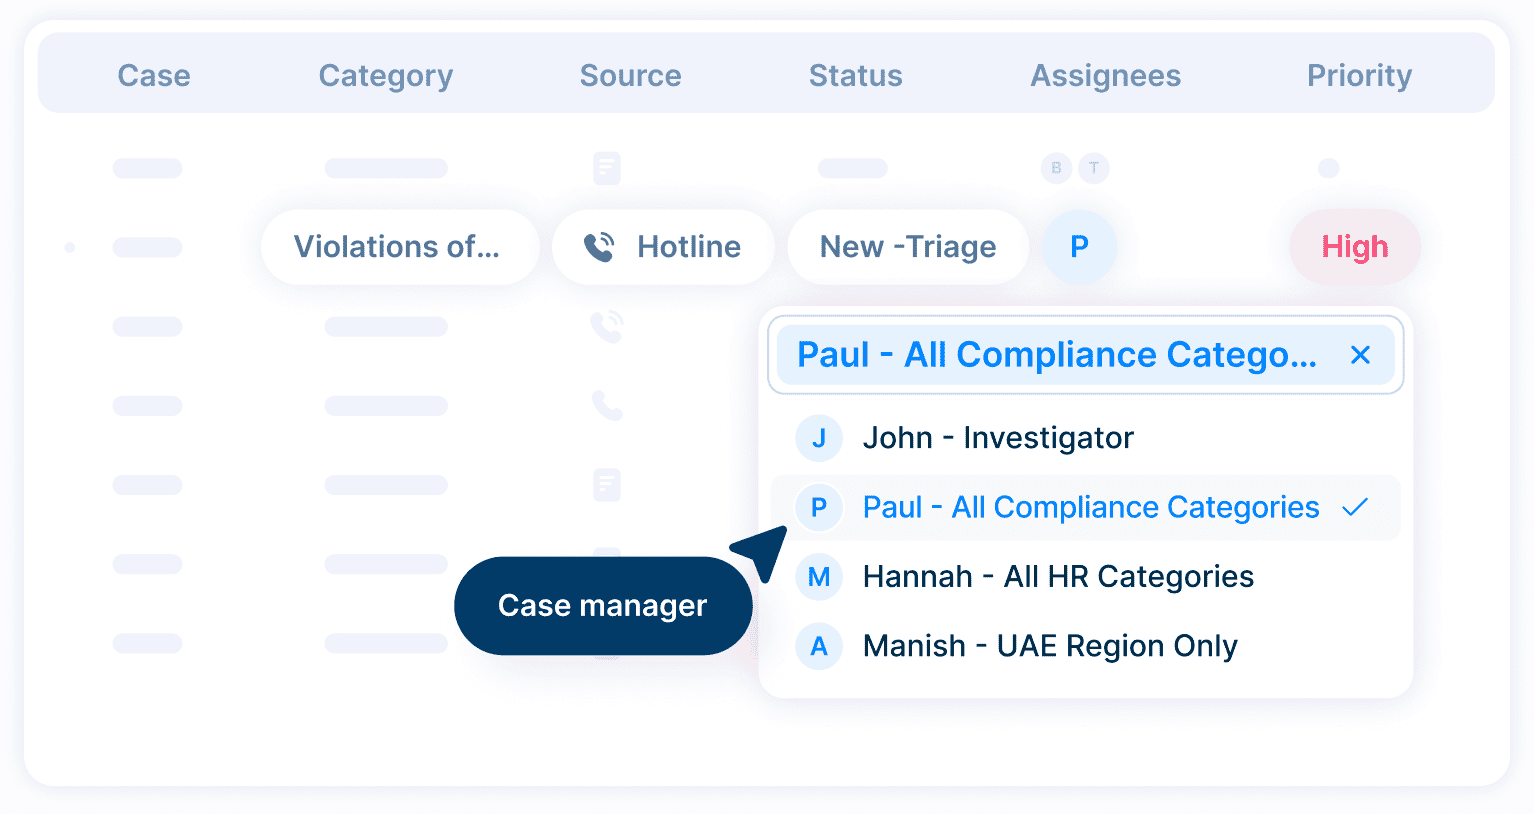
Task: Click the M avatar beside Hannah
Action: (819, 577)
